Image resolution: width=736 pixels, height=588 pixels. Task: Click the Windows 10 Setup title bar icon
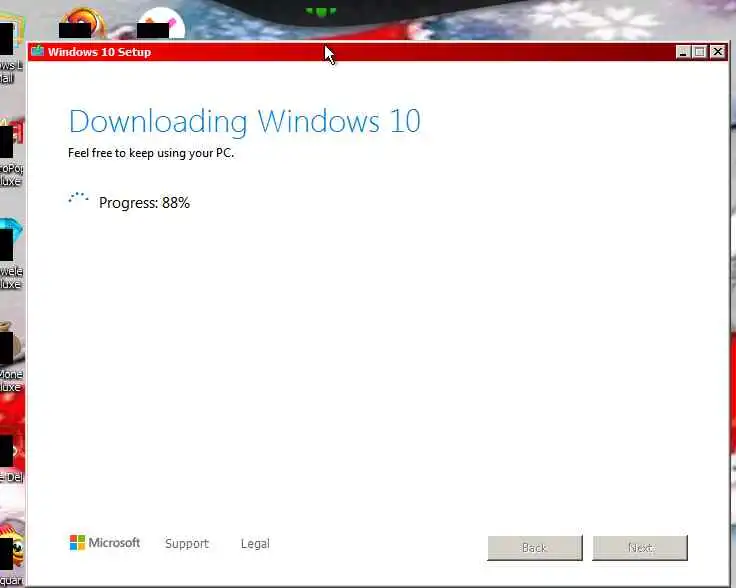point(38,51)
